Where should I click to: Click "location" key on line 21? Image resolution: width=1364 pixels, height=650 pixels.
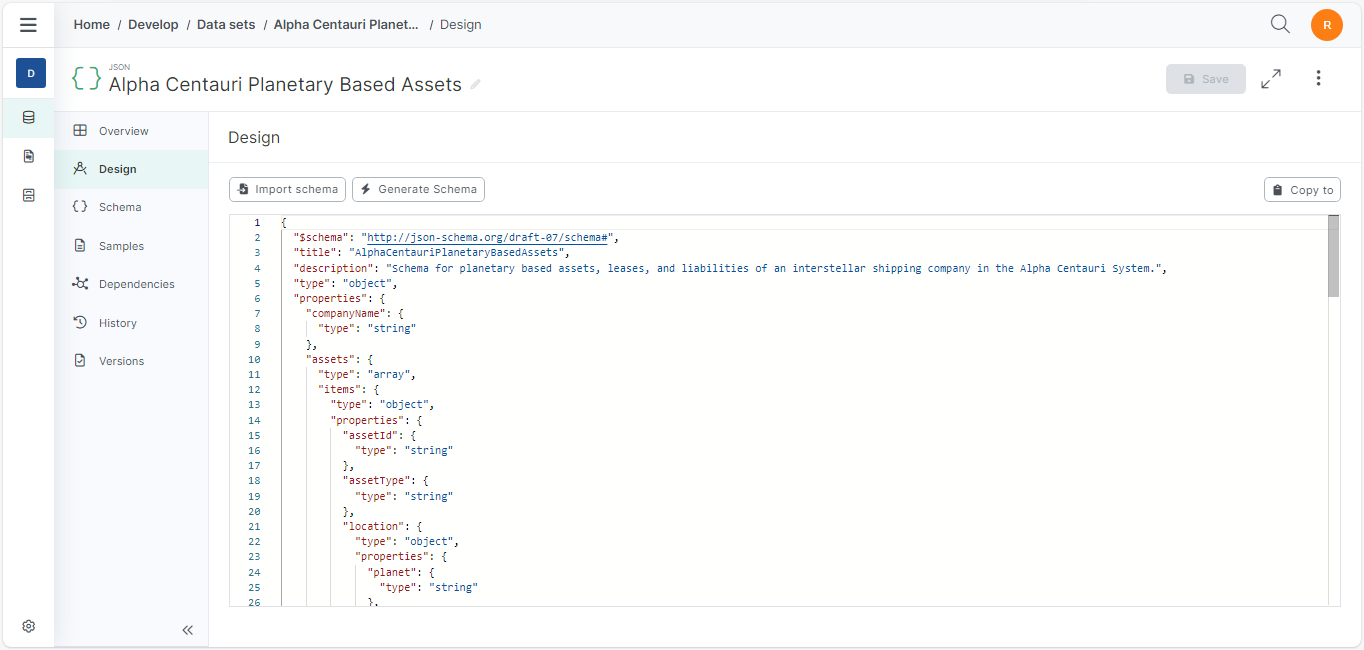(373, 526)
